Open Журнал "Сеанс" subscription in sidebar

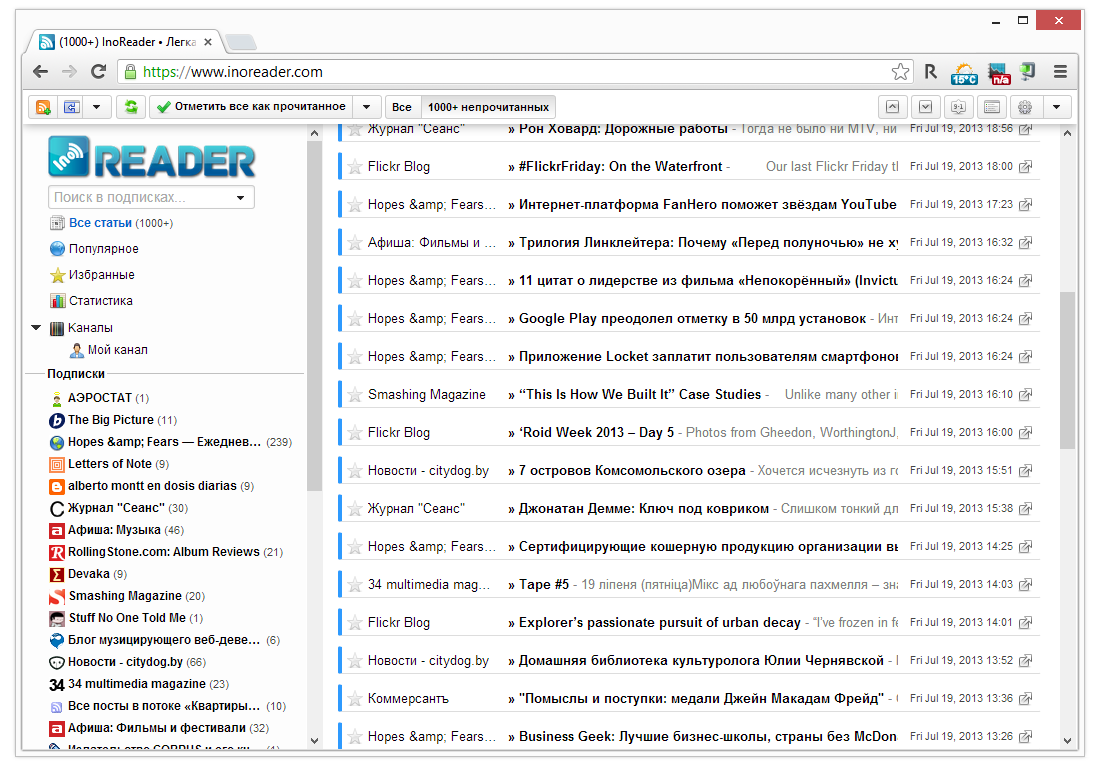[x=117, y=508]
